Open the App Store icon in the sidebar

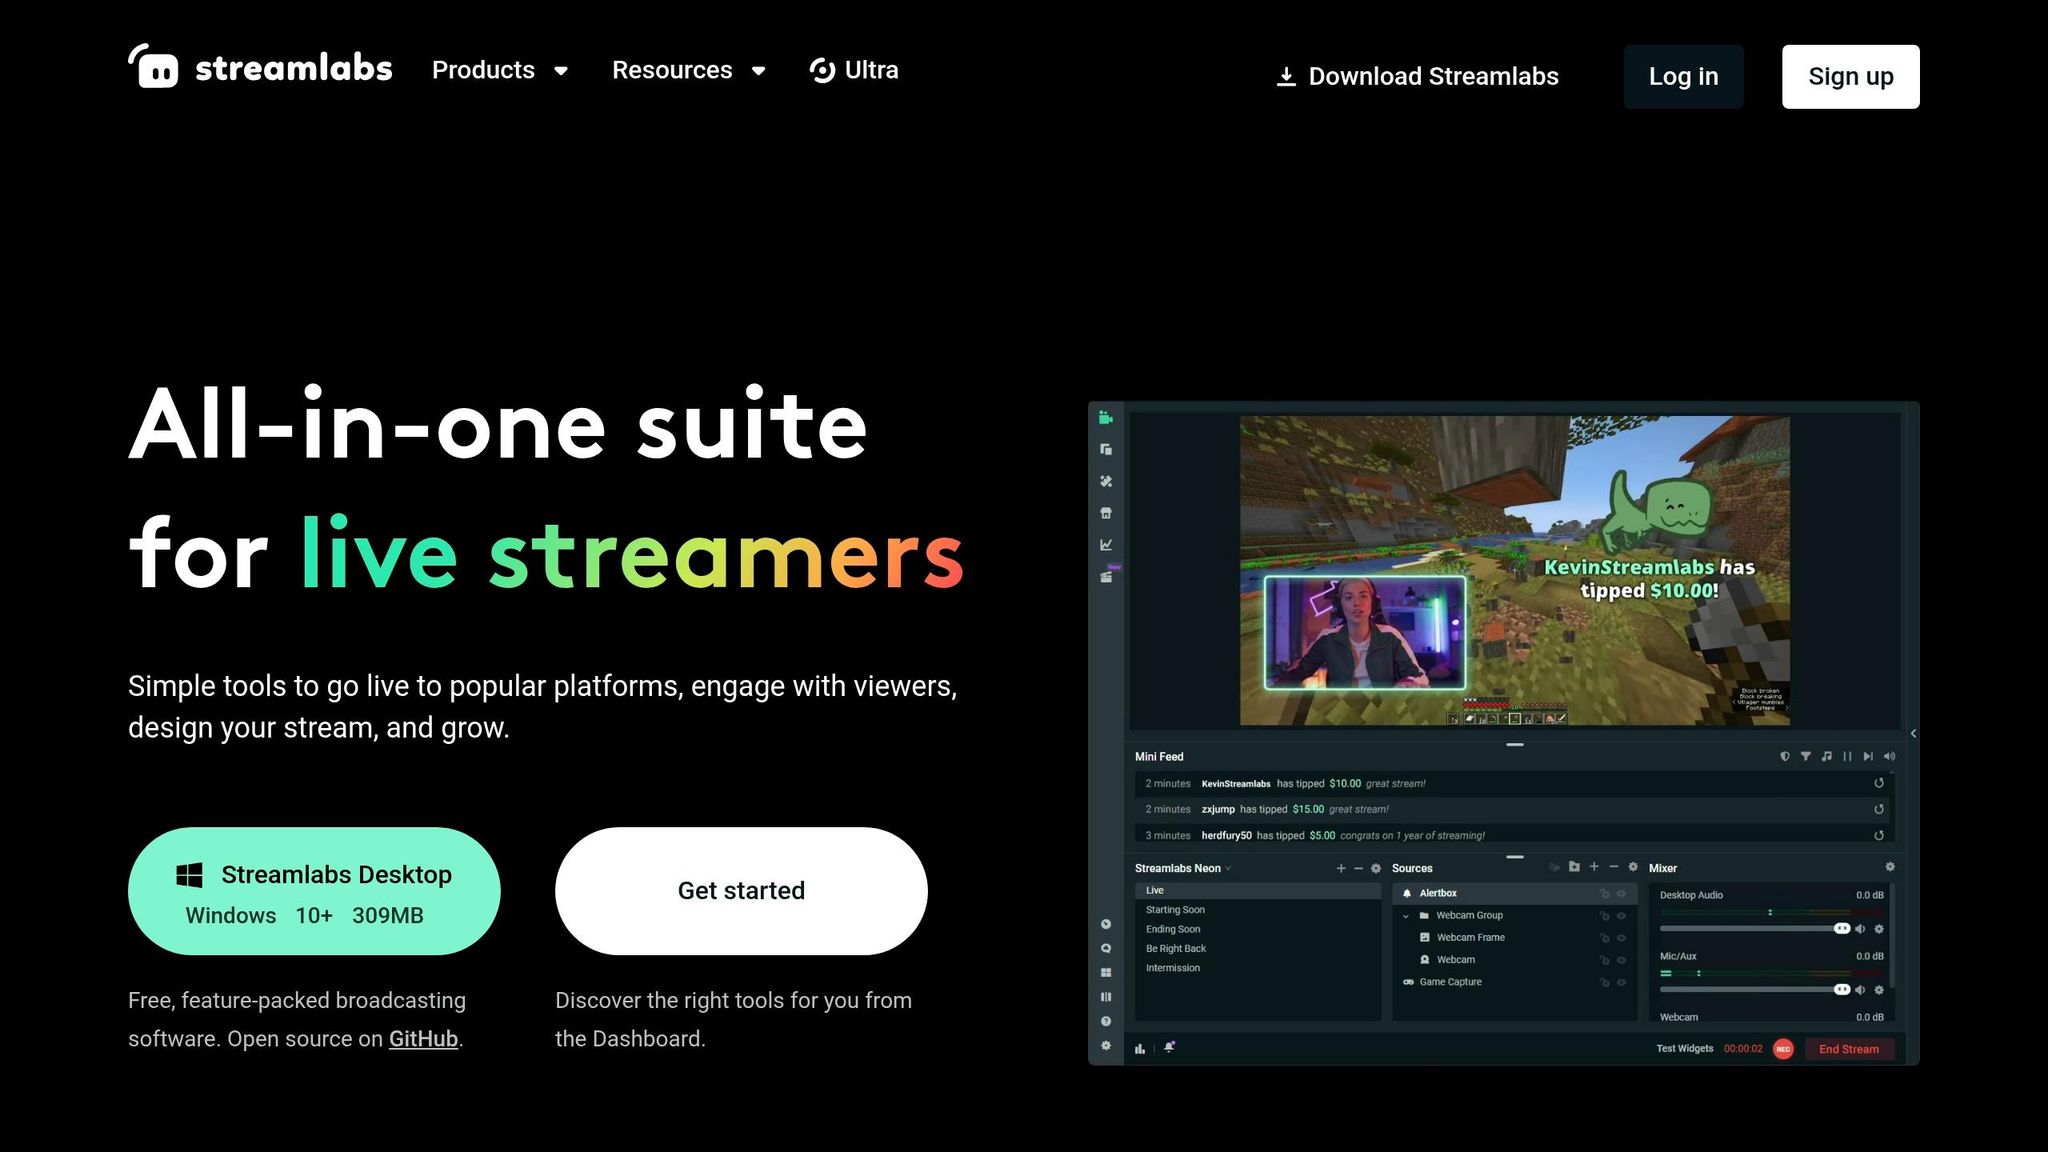1105,512
